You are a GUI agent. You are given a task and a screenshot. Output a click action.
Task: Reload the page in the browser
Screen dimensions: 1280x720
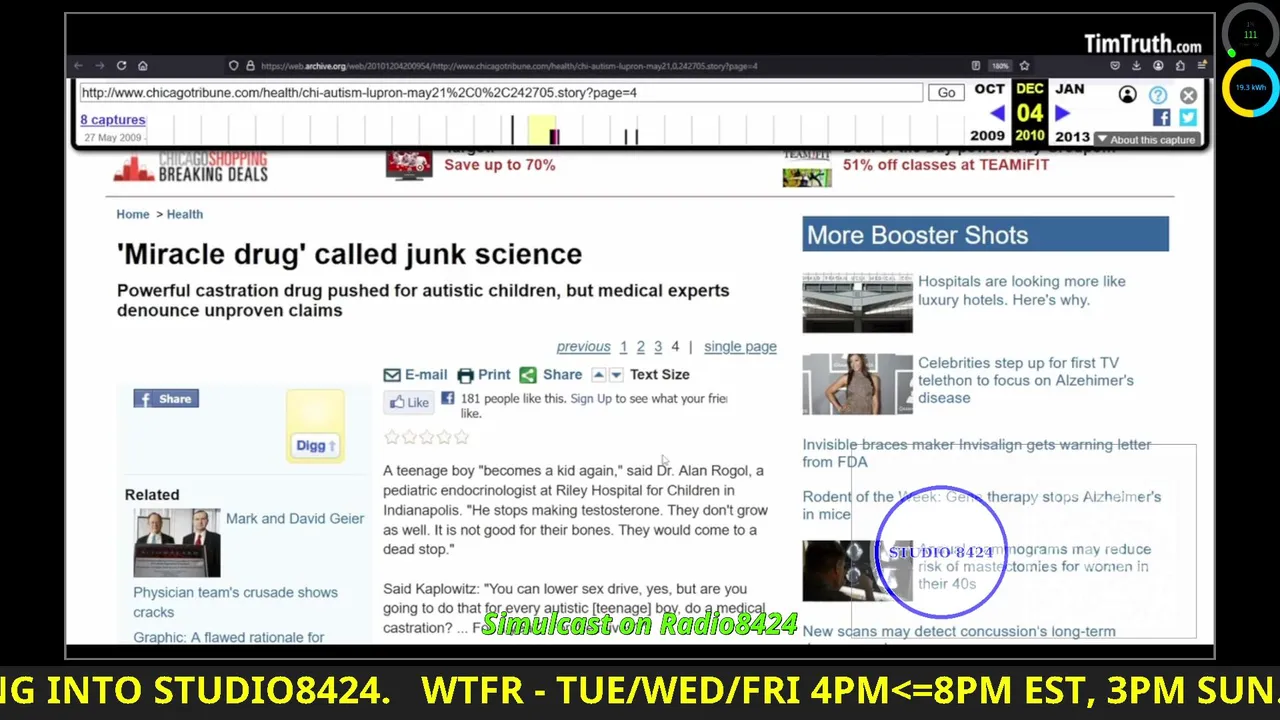pyautogui.click(x=121, y=66)
